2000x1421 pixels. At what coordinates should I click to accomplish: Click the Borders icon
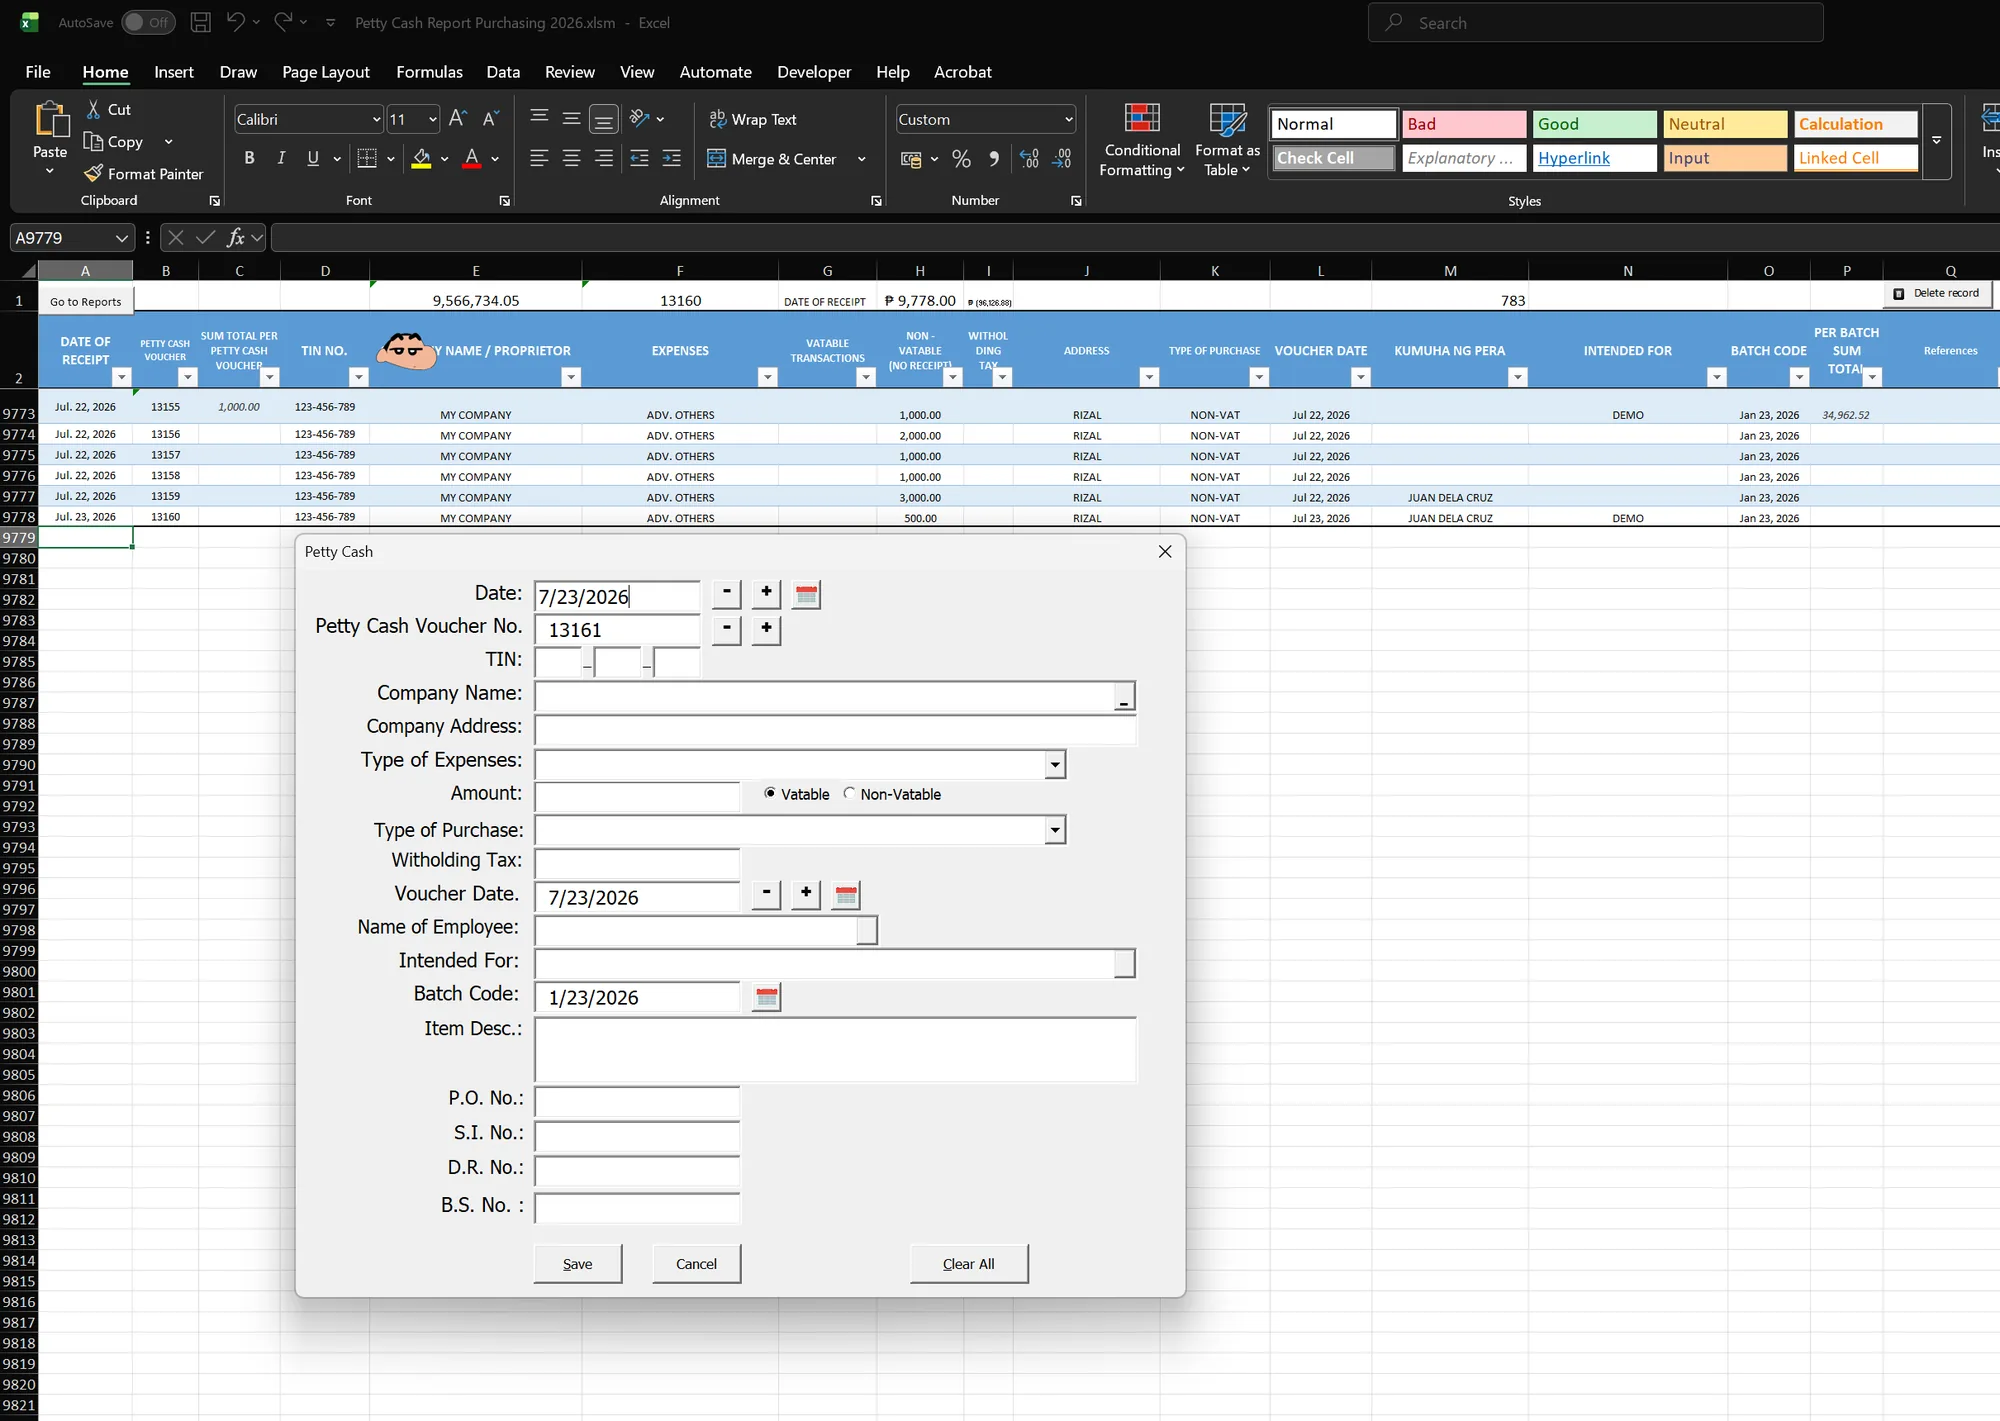click(367, 158)
